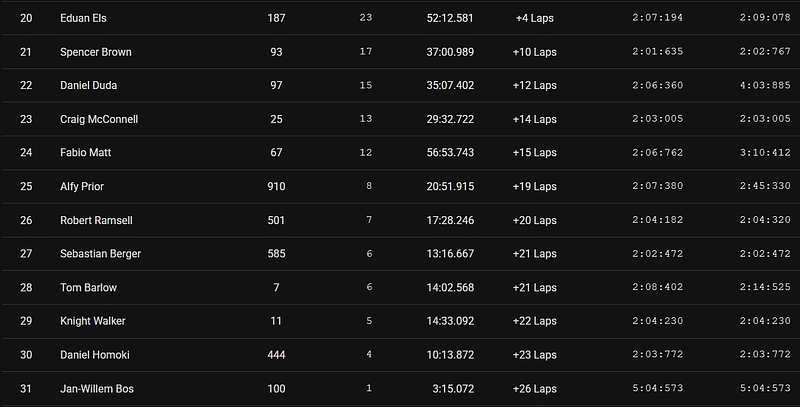This screenshot has height=407, width=800.
Task: Open Daniel Duda's driver entry
Action: (x=88, y=86)
